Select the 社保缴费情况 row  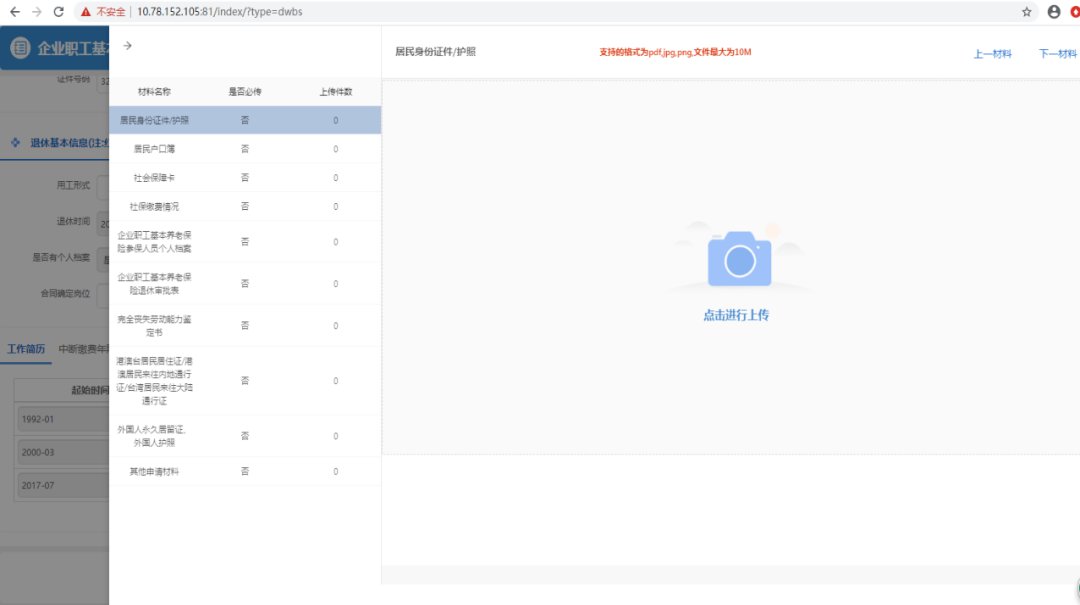point(245,207)
